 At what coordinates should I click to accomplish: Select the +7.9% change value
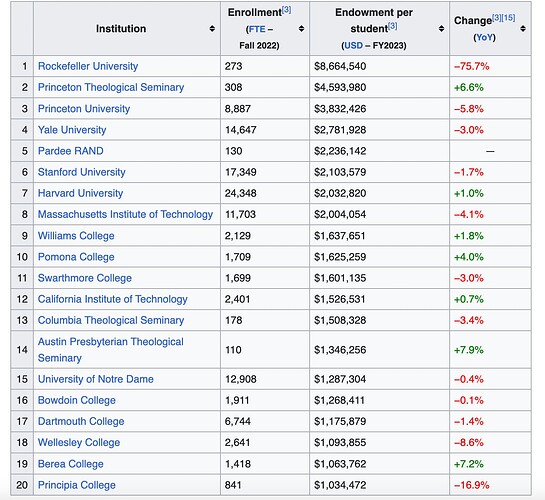[469, 350]
